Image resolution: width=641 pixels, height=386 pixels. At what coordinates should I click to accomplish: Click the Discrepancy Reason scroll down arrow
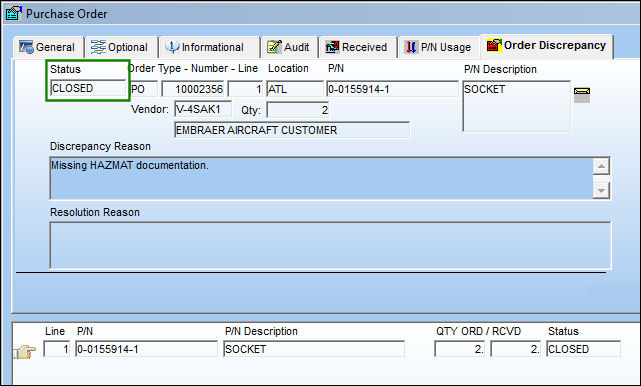coord(601,191)
